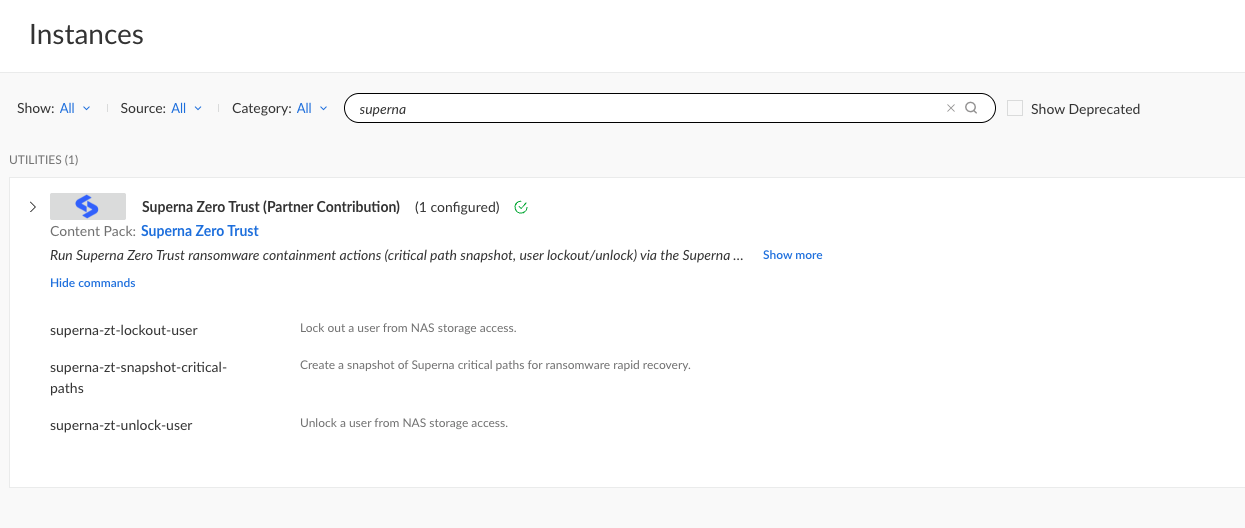Click the Superna Zero Trust (Partner Contribution) title
The height and width of the screenshot is (528, 1245).
271,207
